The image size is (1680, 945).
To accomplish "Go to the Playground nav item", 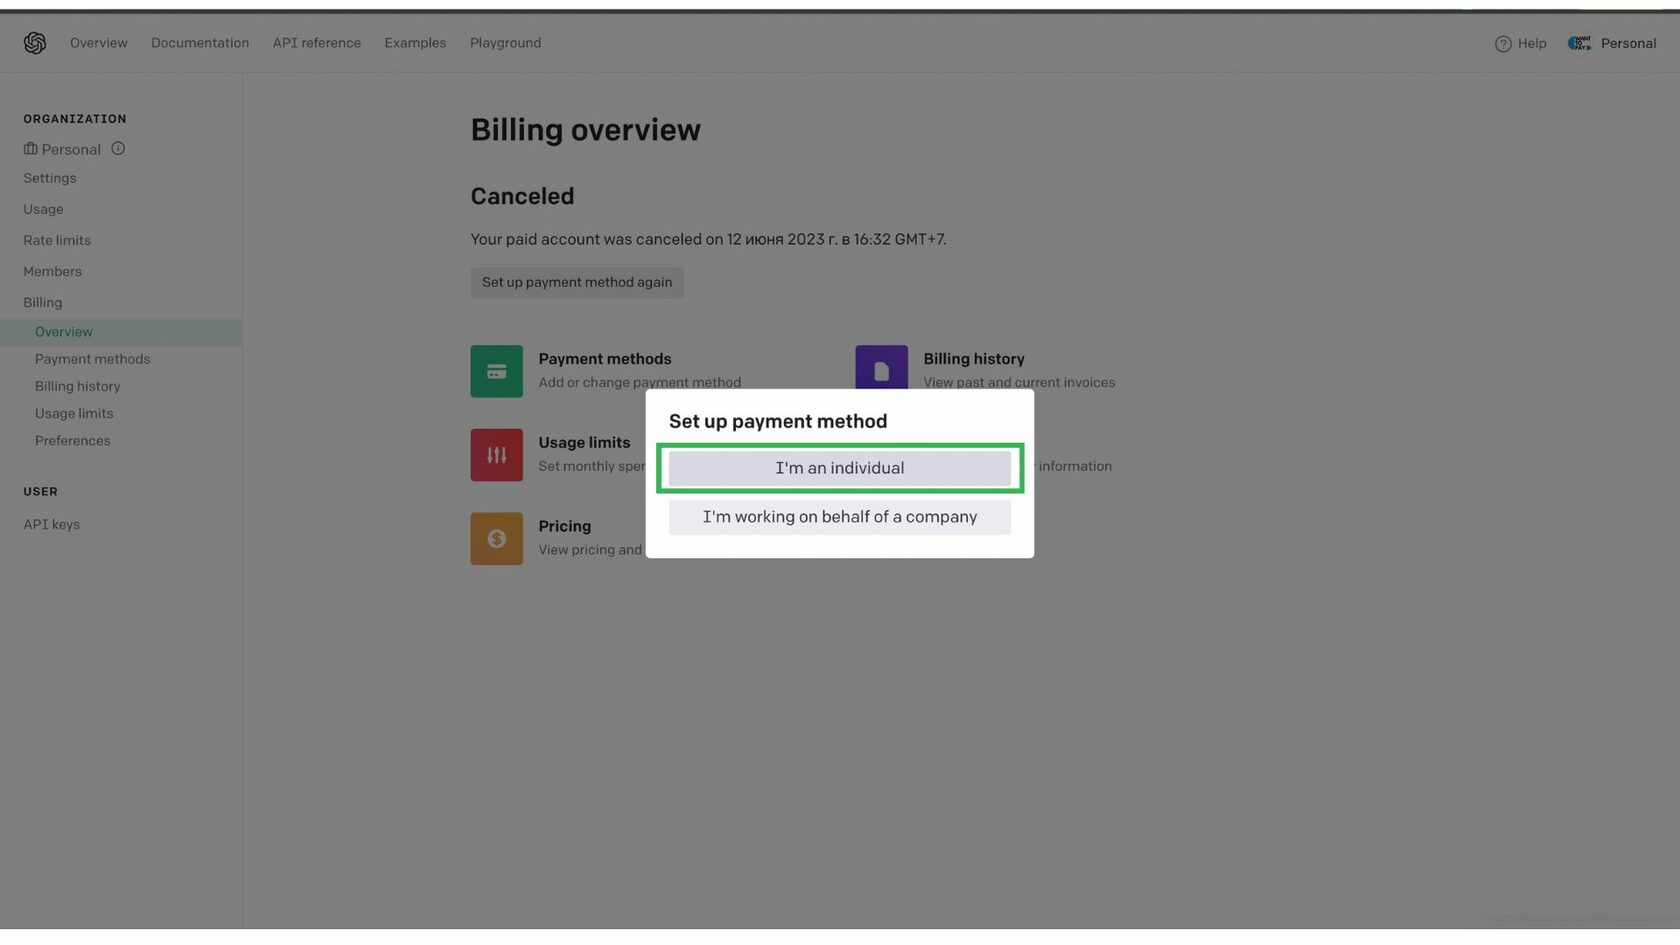I will [x=505, y=43].
